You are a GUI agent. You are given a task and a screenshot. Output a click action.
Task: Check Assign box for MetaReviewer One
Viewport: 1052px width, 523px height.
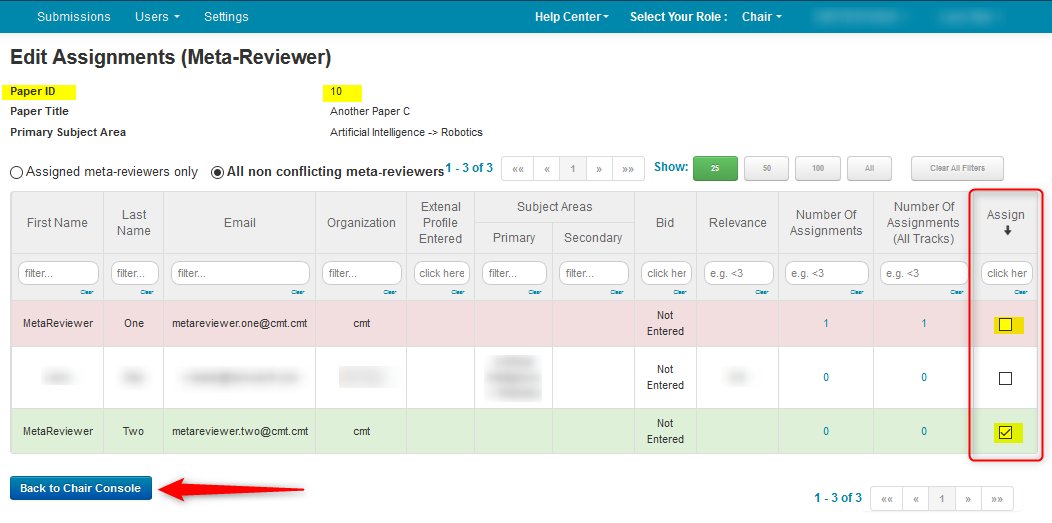coord(1005,325)
